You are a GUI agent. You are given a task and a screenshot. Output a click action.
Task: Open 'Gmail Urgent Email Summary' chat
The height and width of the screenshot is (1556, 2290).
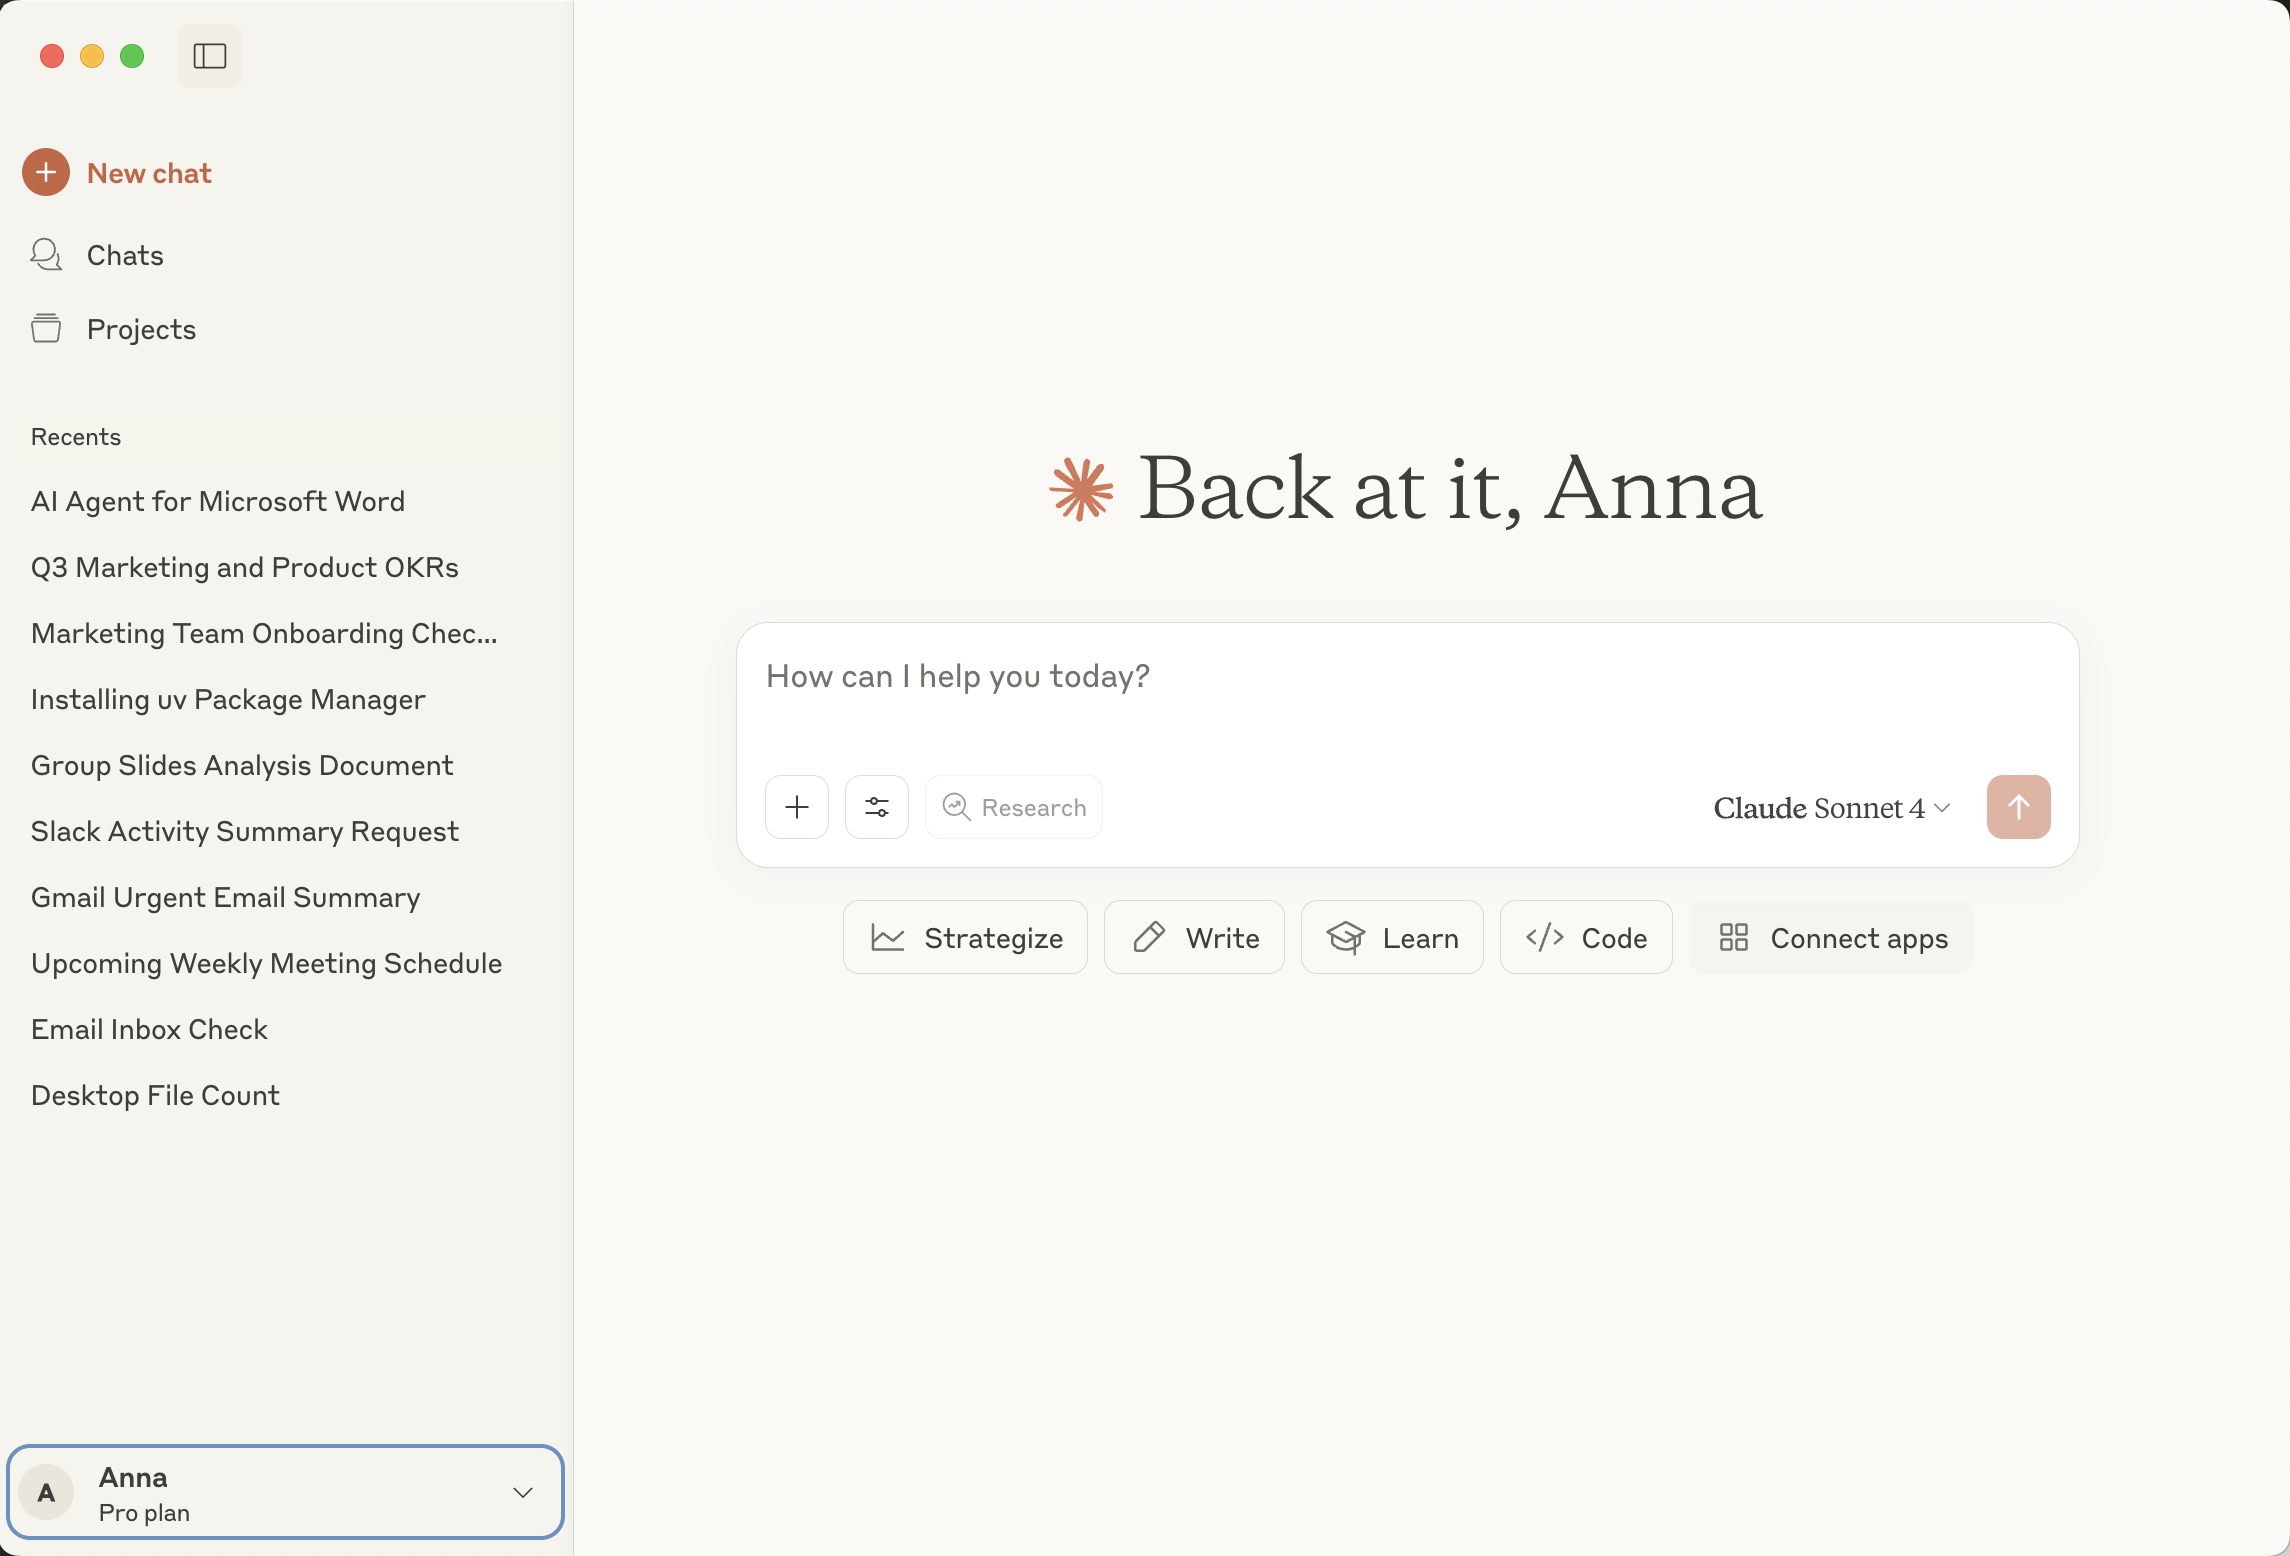(x=226, y=897)
